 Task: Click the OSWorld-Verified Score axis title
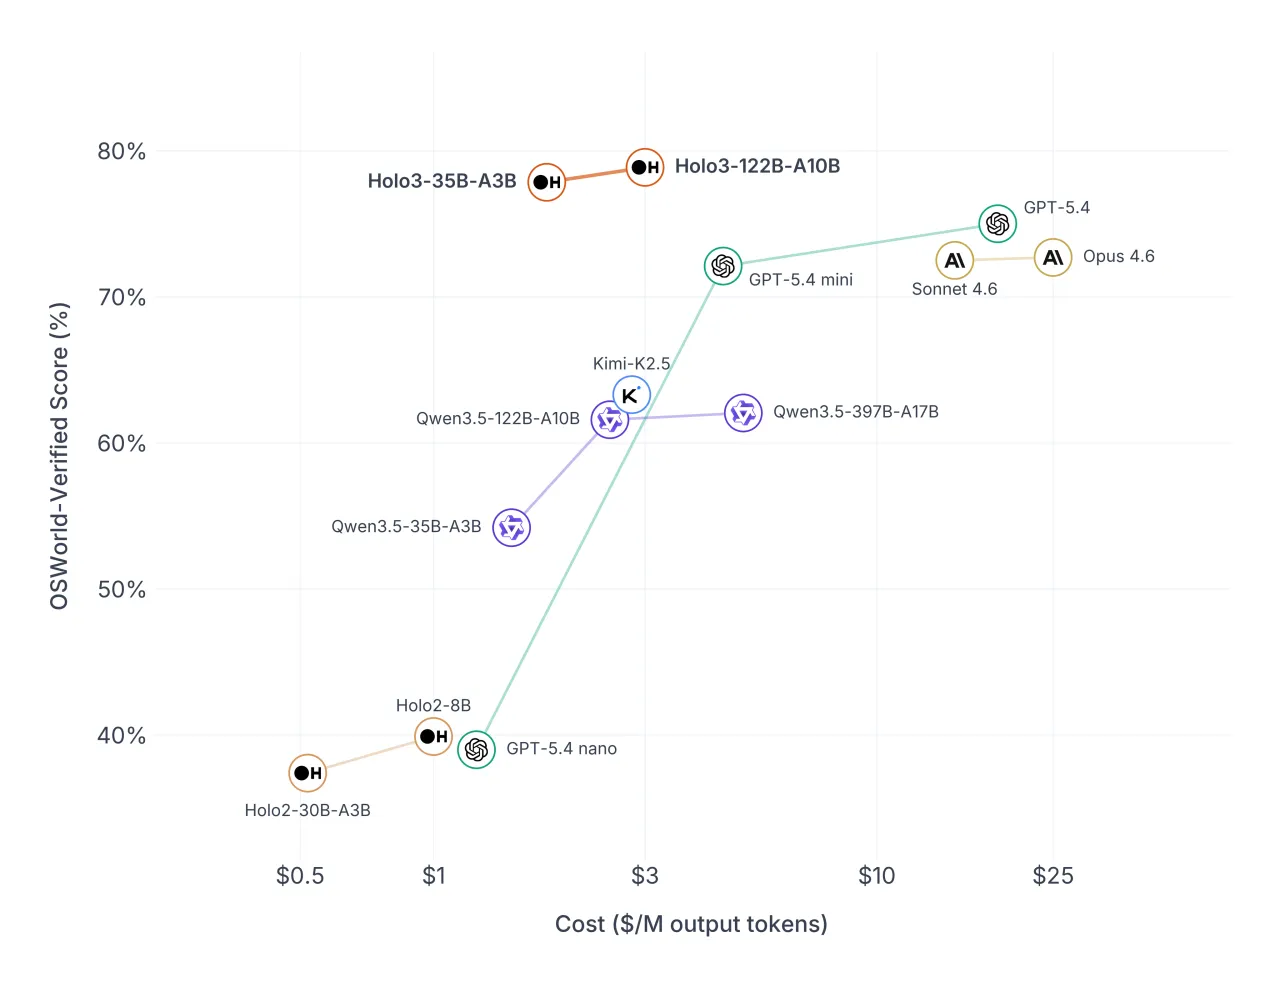(59, 456)
